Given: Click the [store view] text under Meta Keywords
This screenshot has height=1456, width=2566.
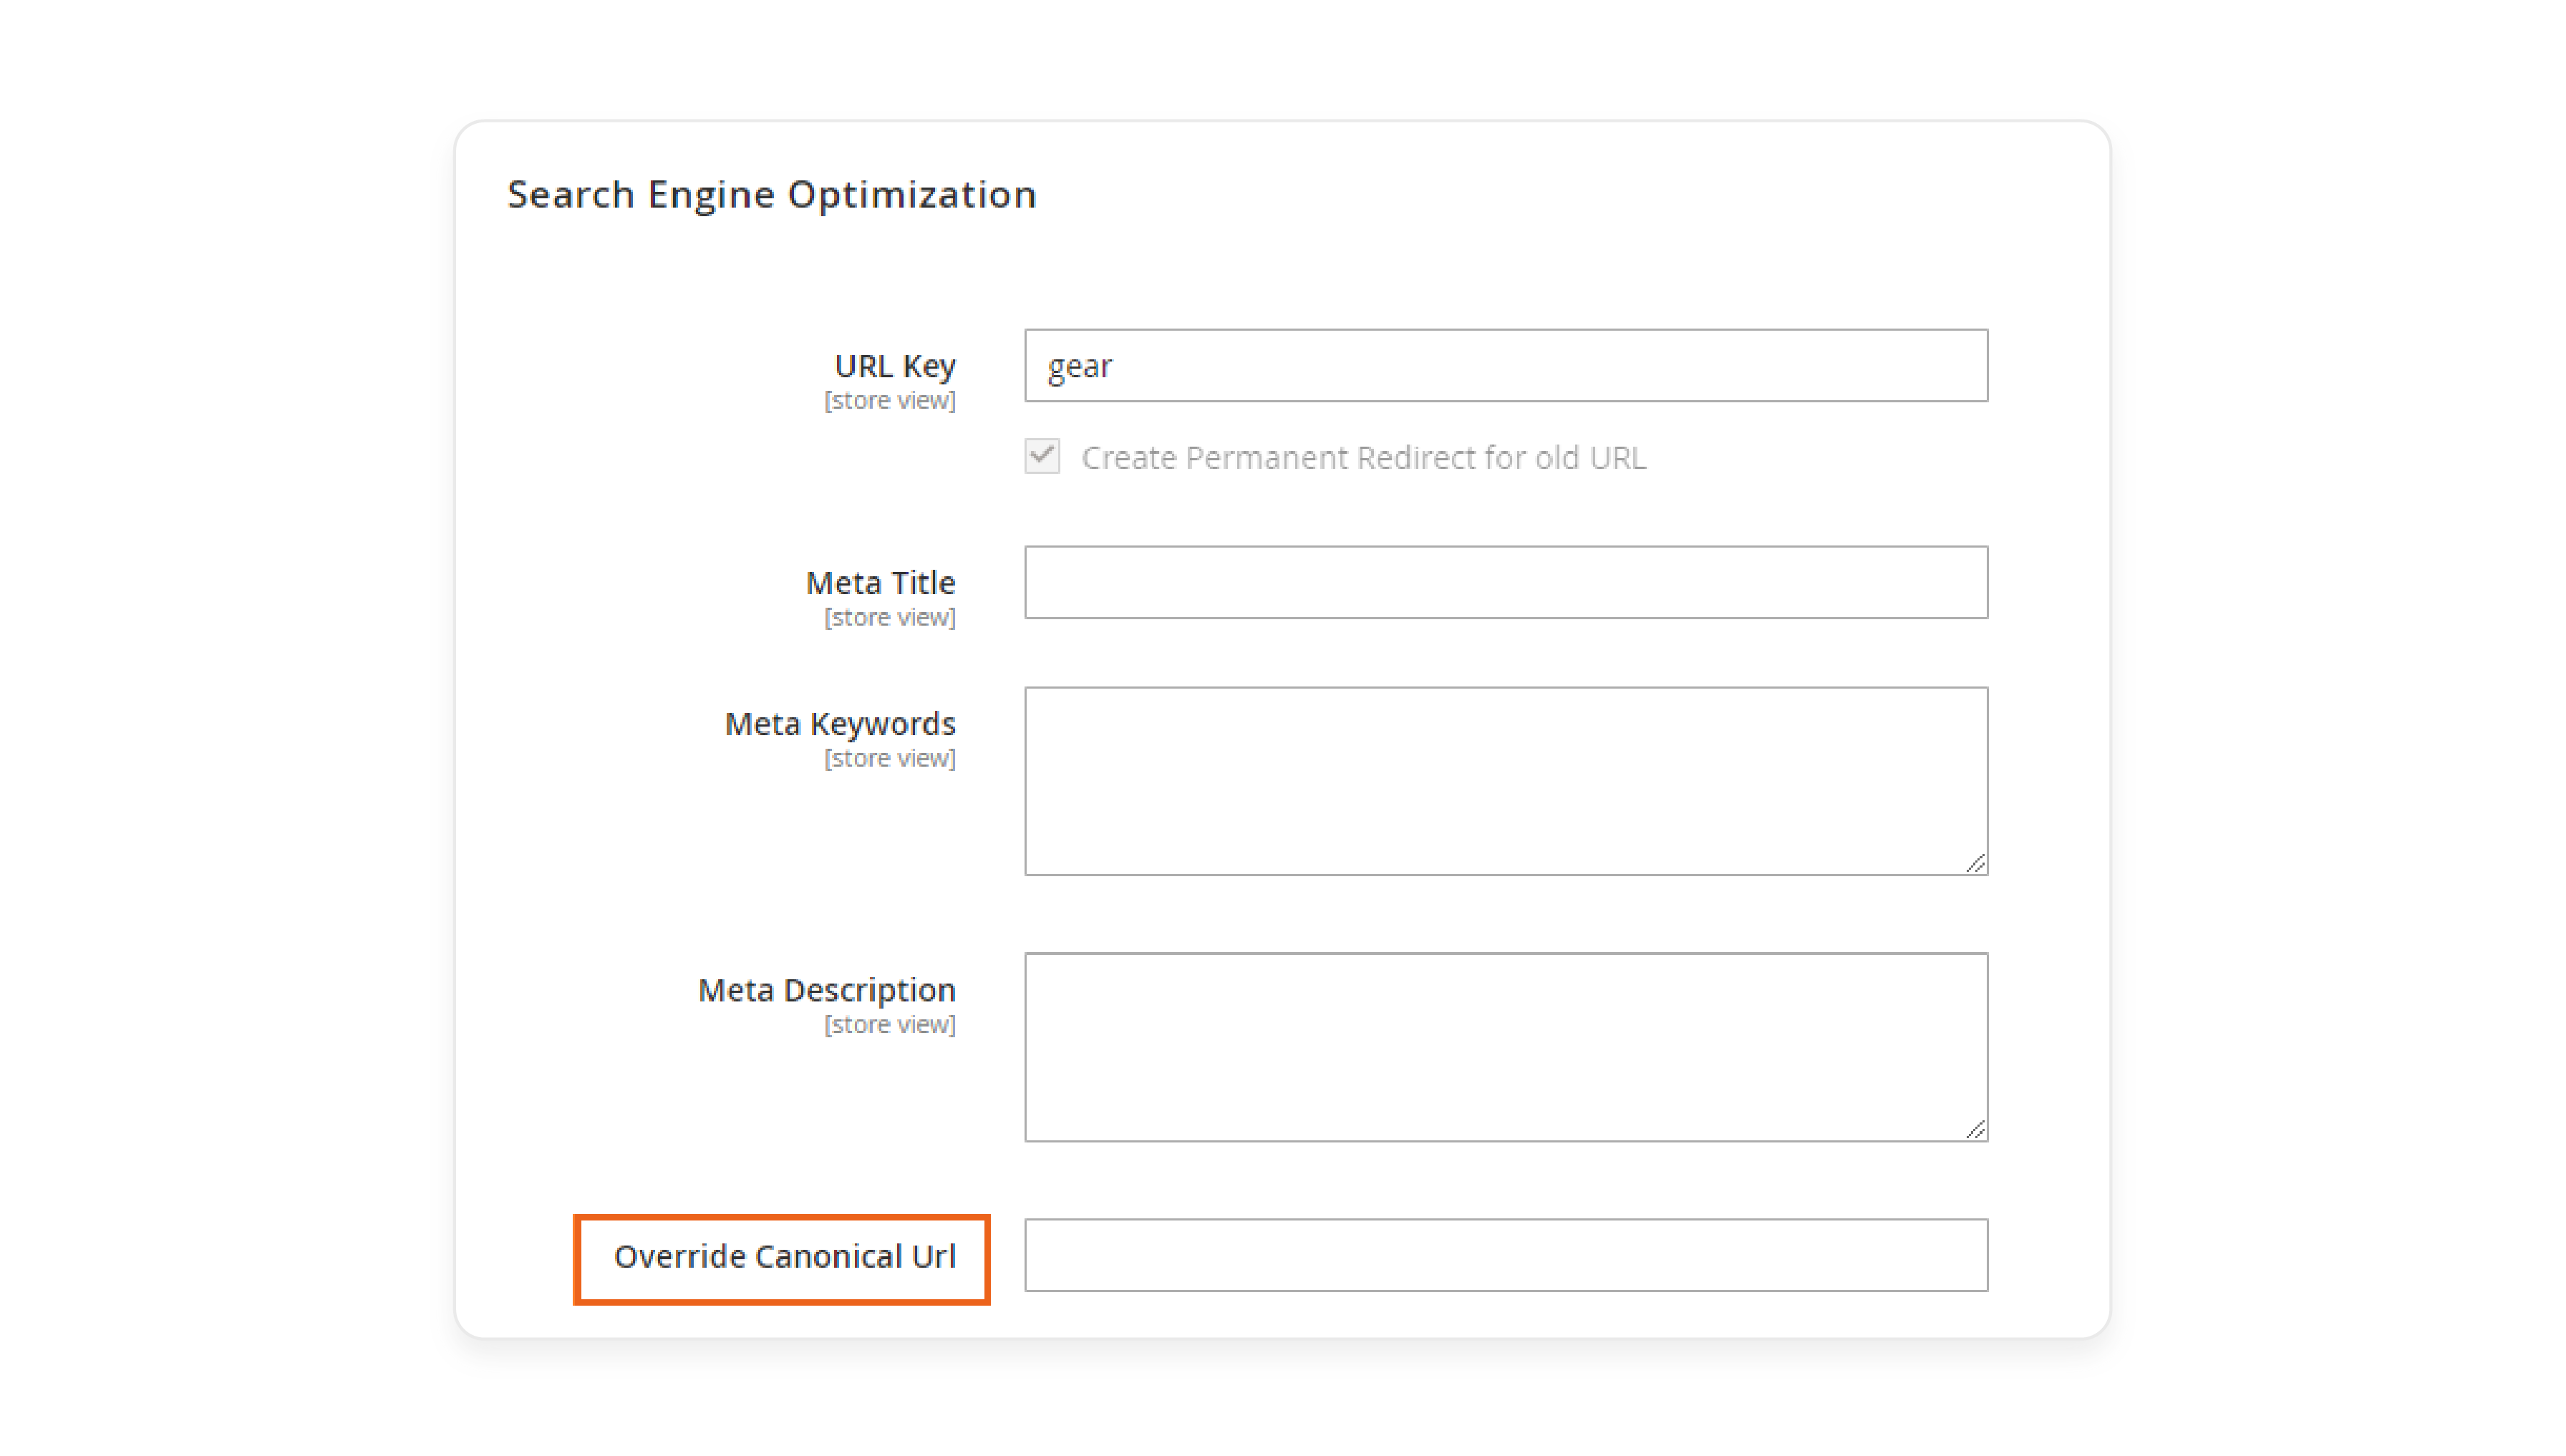Looking at the screenshot, I should click(x=890, y=758).
